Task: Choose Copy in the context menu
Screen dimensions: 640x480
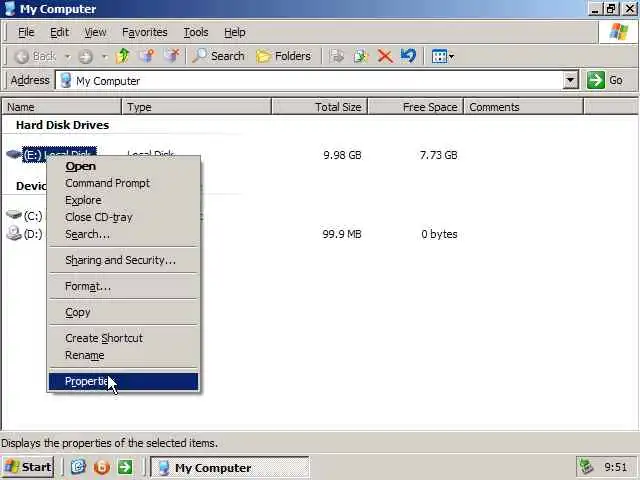Action: click(x=123, y=312)
